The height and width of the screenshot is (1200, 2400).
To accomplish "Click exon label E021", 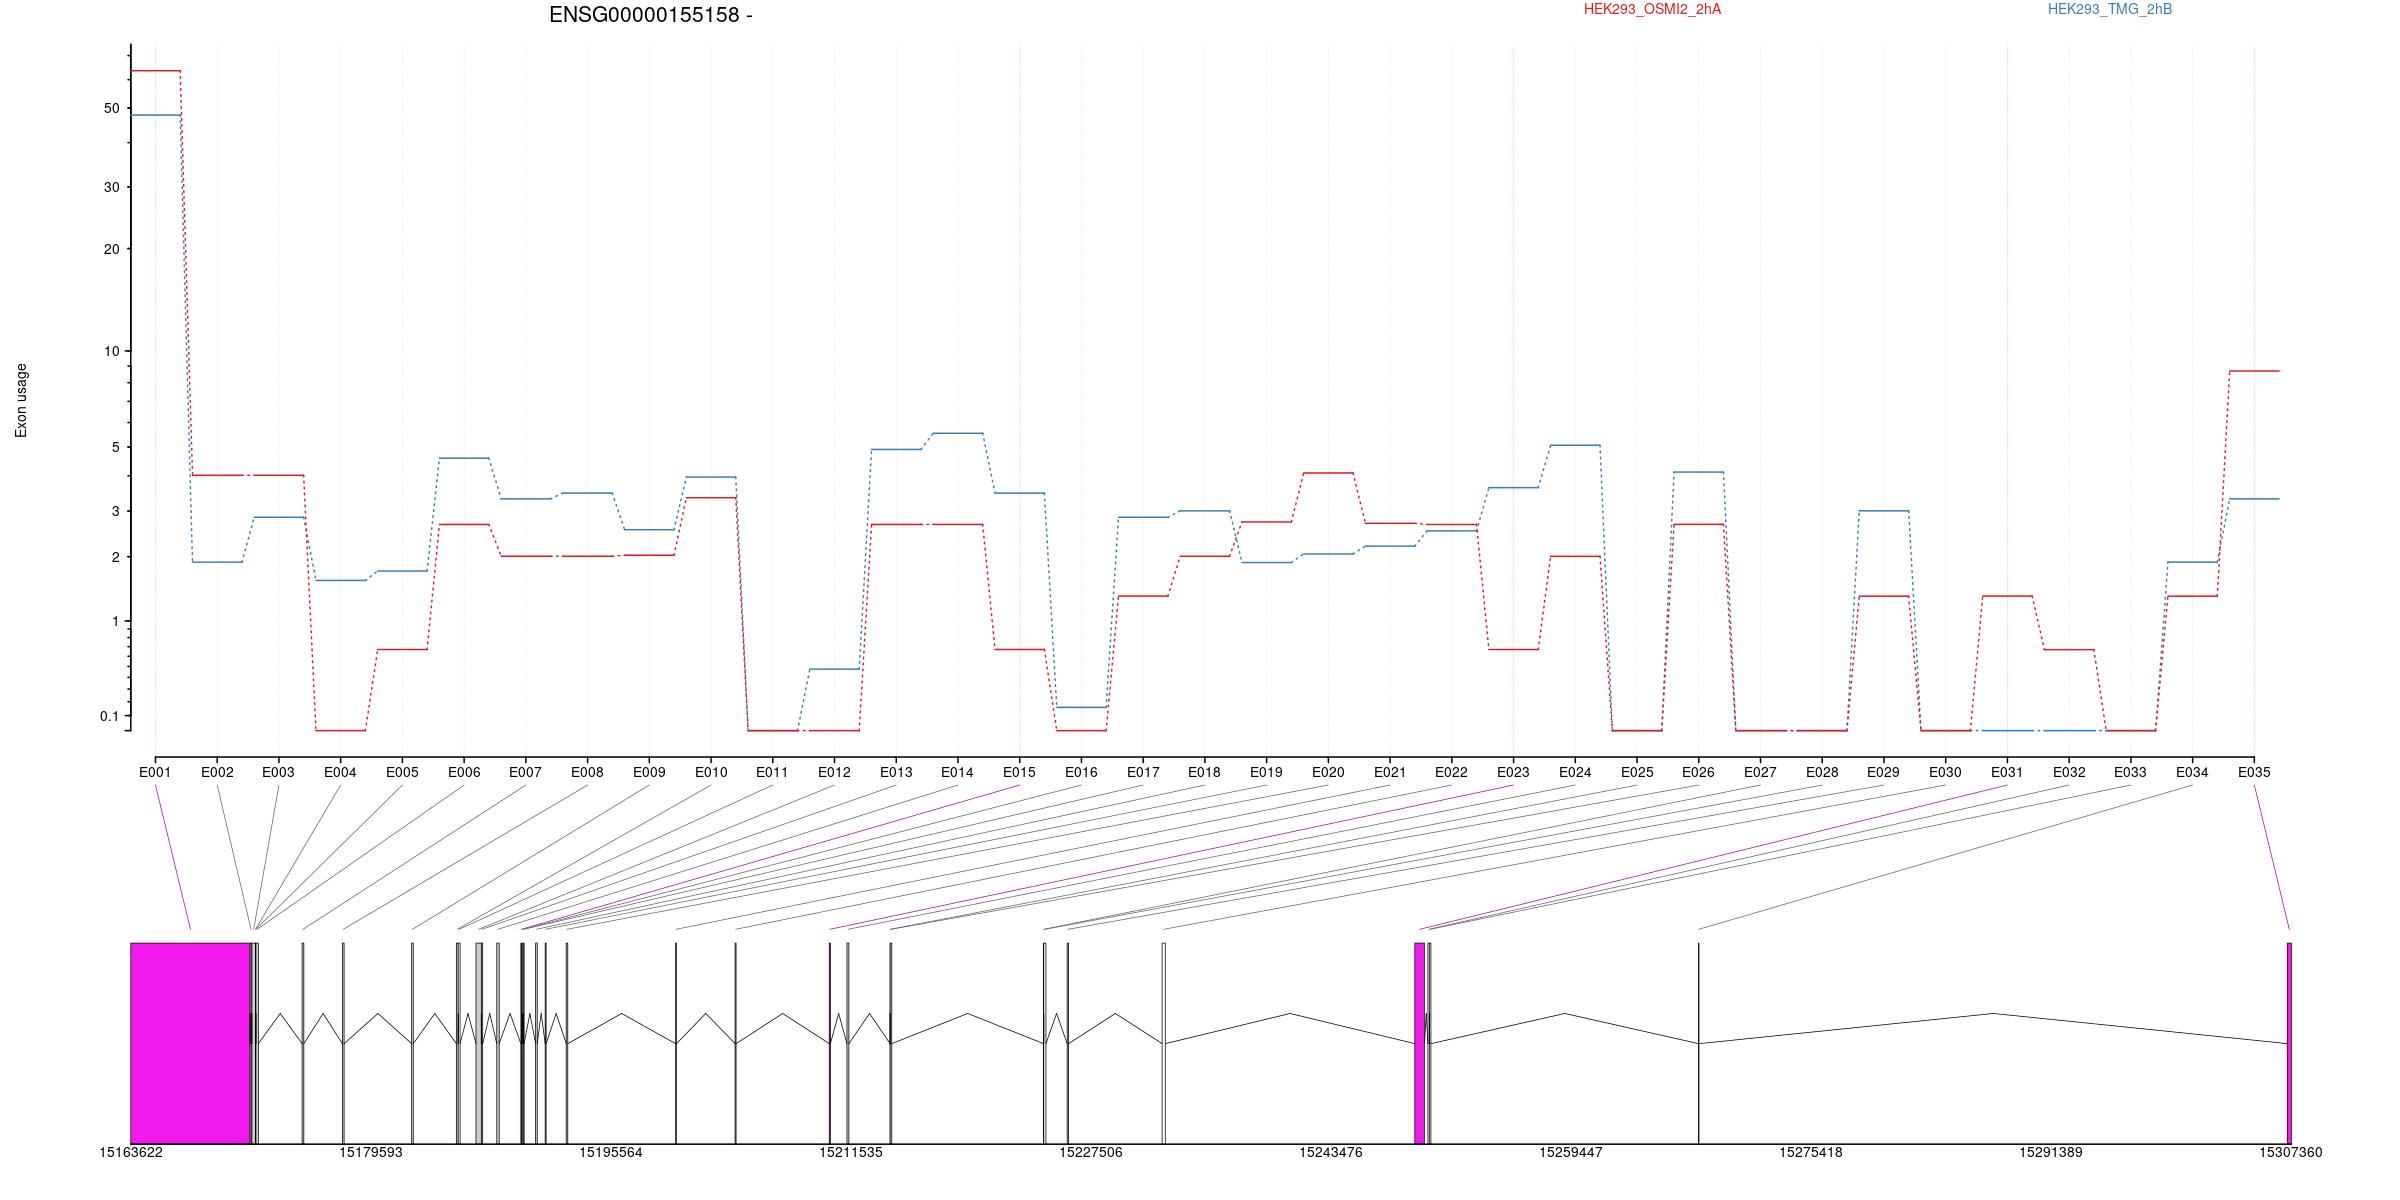I will [1390, 772].
